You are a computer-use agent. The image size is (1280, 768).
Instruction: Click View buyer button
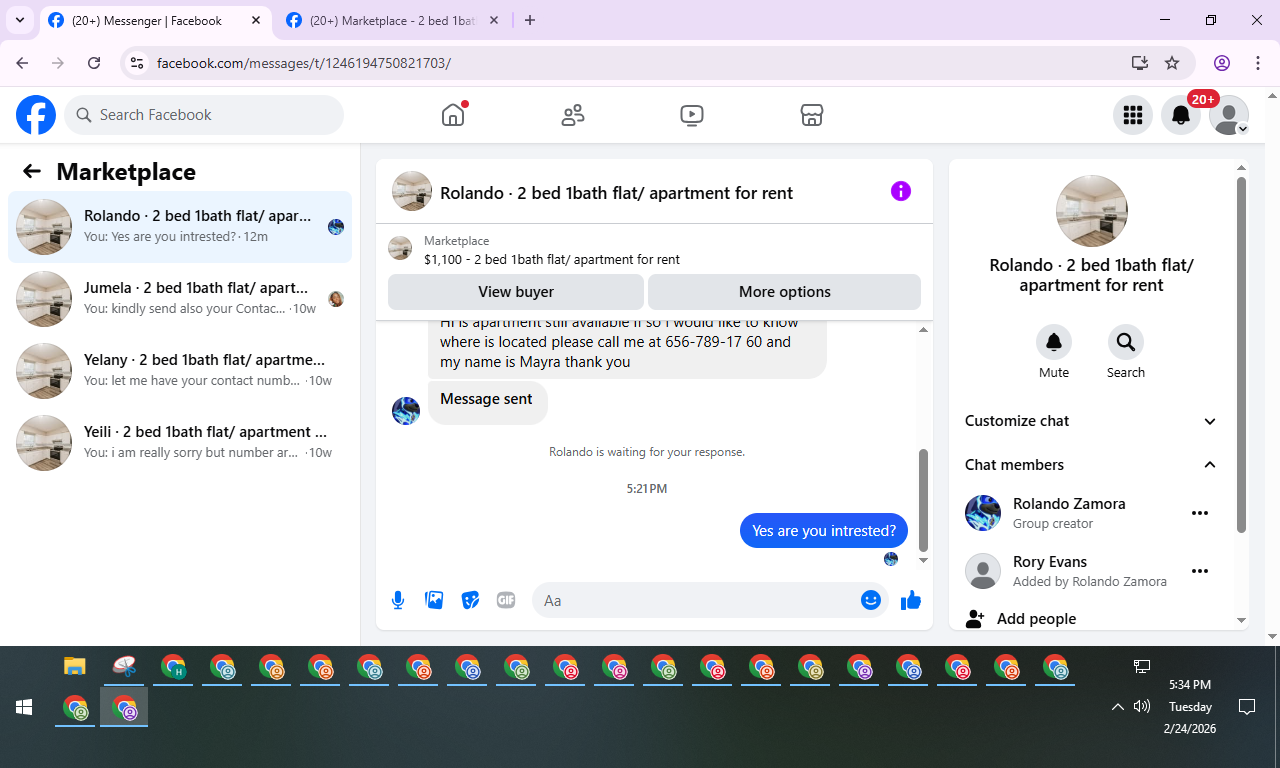pos(516,292)
